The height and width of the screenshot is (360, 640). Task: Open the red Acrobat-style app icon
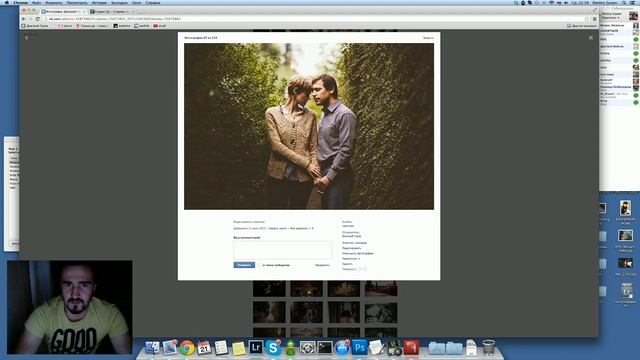tap(411, 348)
